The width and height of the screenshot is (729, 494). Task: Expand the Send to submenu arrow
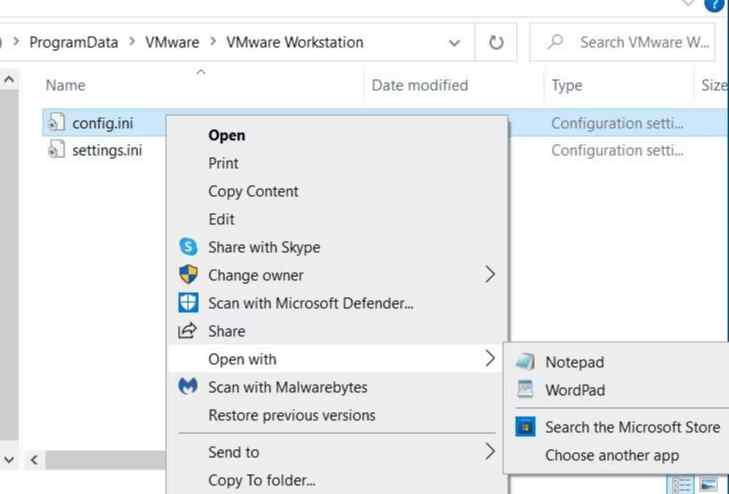pos(490,451)
